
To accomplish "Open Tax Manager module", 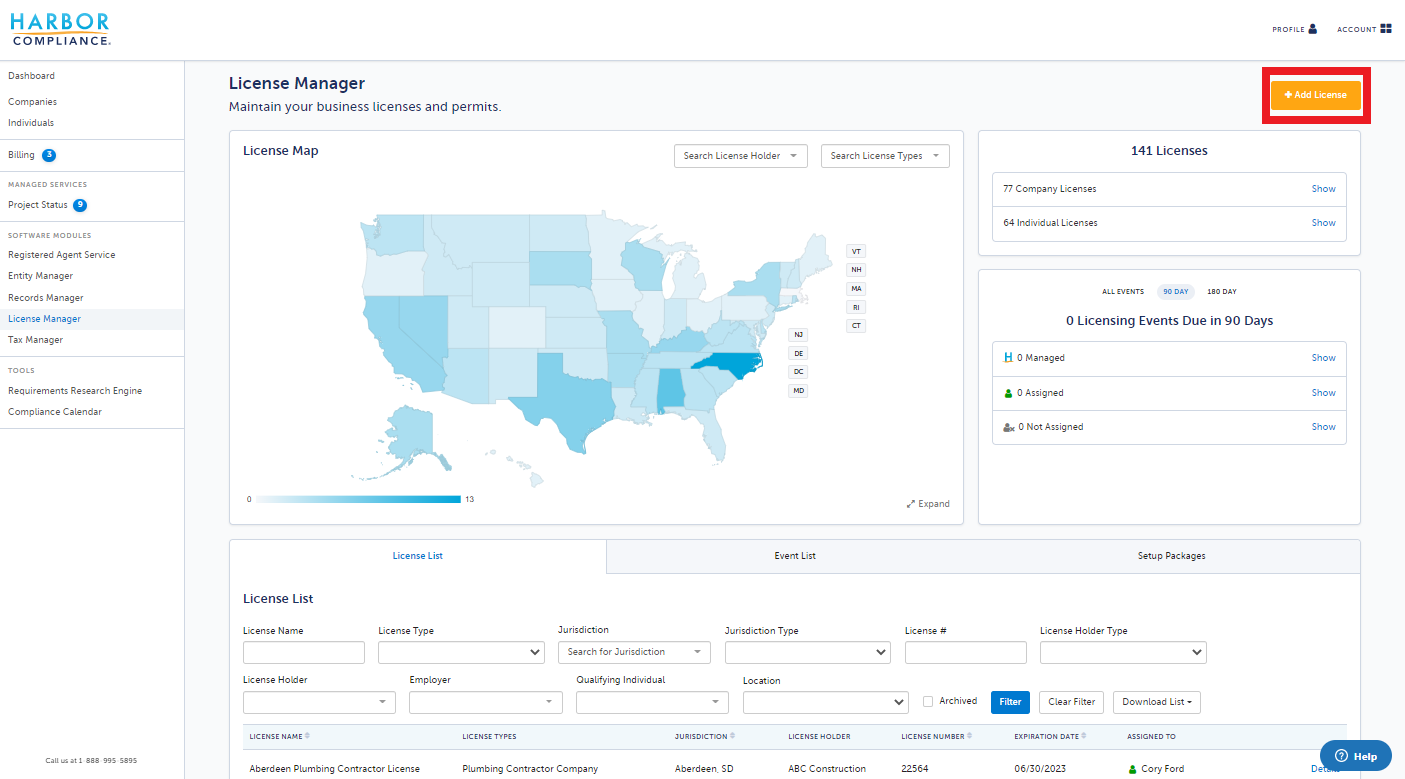I will (x=36, y=340).
